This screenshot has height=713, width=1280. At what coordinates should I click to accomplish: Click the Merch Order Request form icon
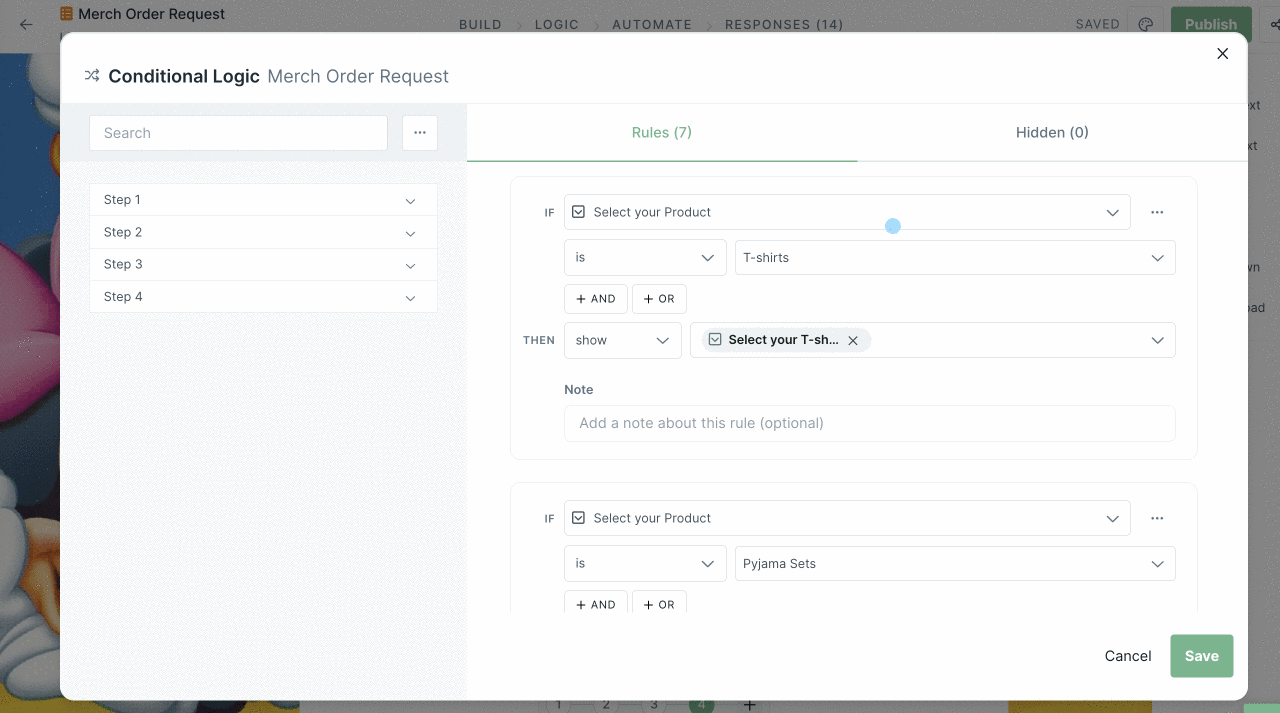66,15
